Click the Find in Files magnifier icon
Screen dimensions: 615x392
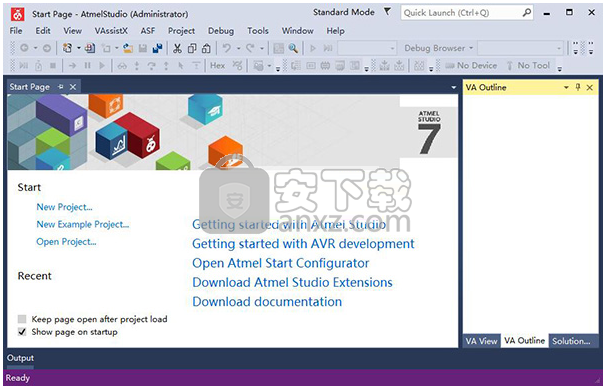[293, 48]
